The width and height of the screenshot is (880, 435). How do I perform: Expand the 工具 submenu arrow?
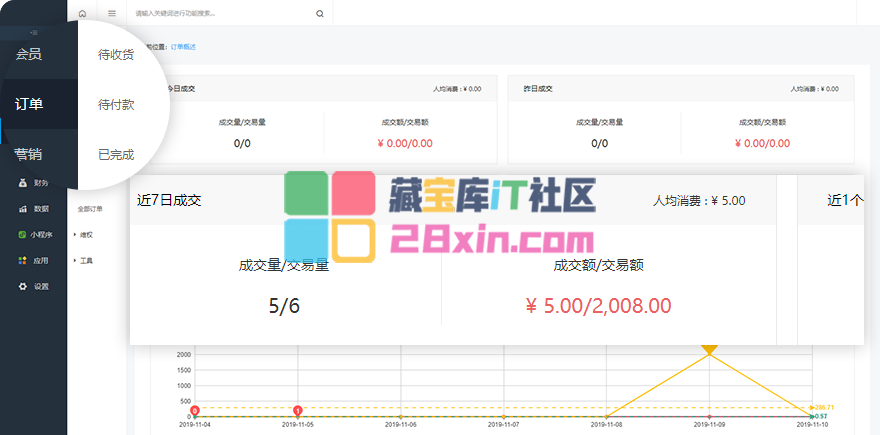[75, 260]
